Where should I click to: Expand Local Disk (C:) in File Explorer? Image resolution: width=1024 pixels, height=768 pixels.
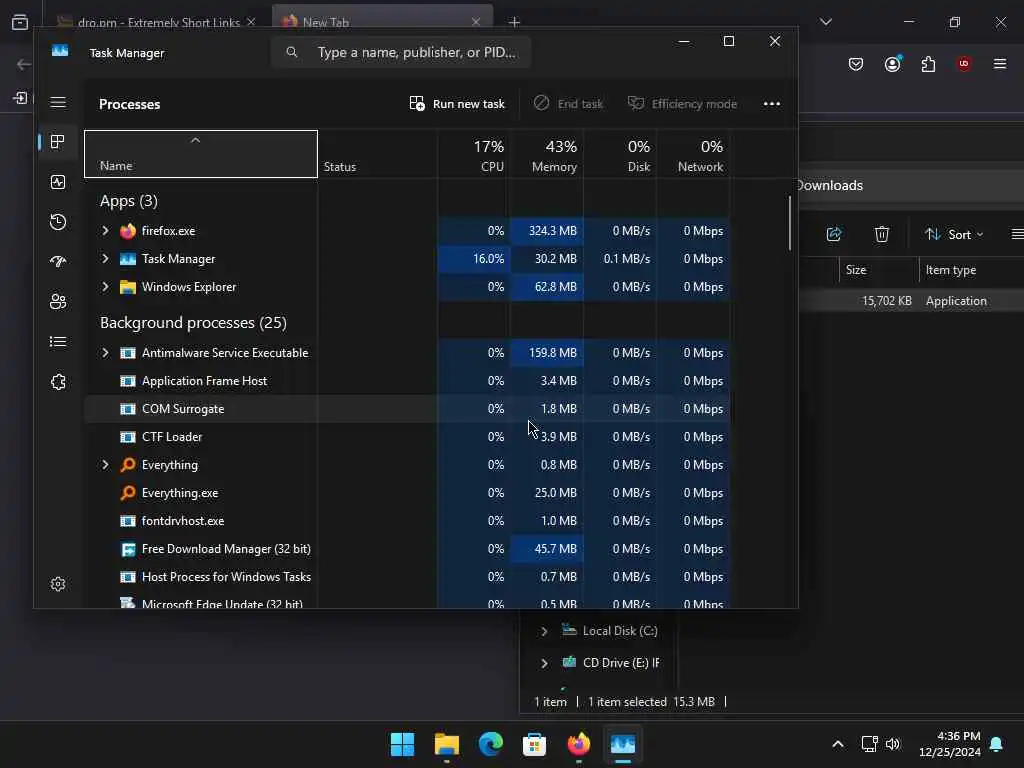pyautogui.click(x=544, y=631)
